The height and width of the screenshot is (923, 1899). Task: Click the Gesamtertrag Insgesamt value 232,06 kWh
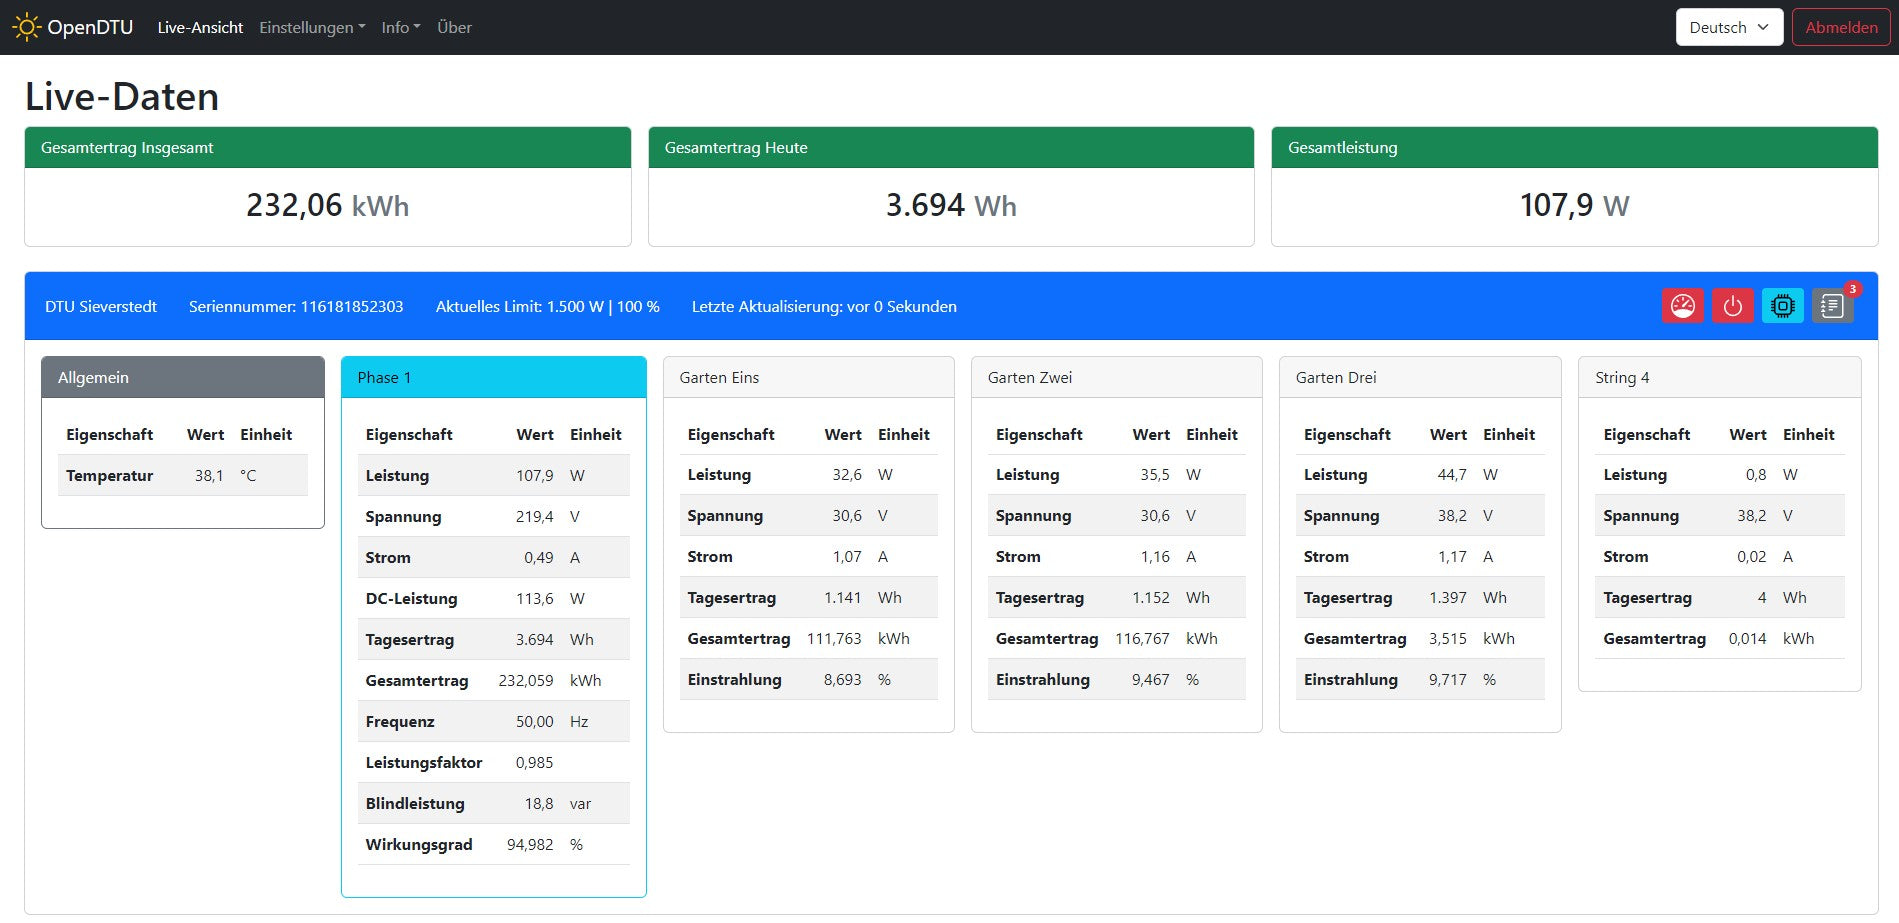tap(328, 205)
